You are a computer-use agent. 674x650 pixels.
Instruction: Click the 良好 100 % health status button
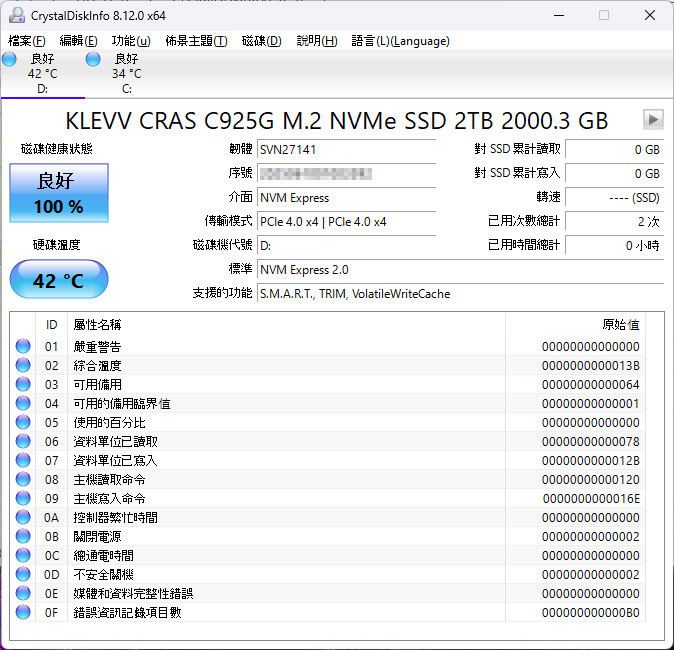(x=59, y=194)
